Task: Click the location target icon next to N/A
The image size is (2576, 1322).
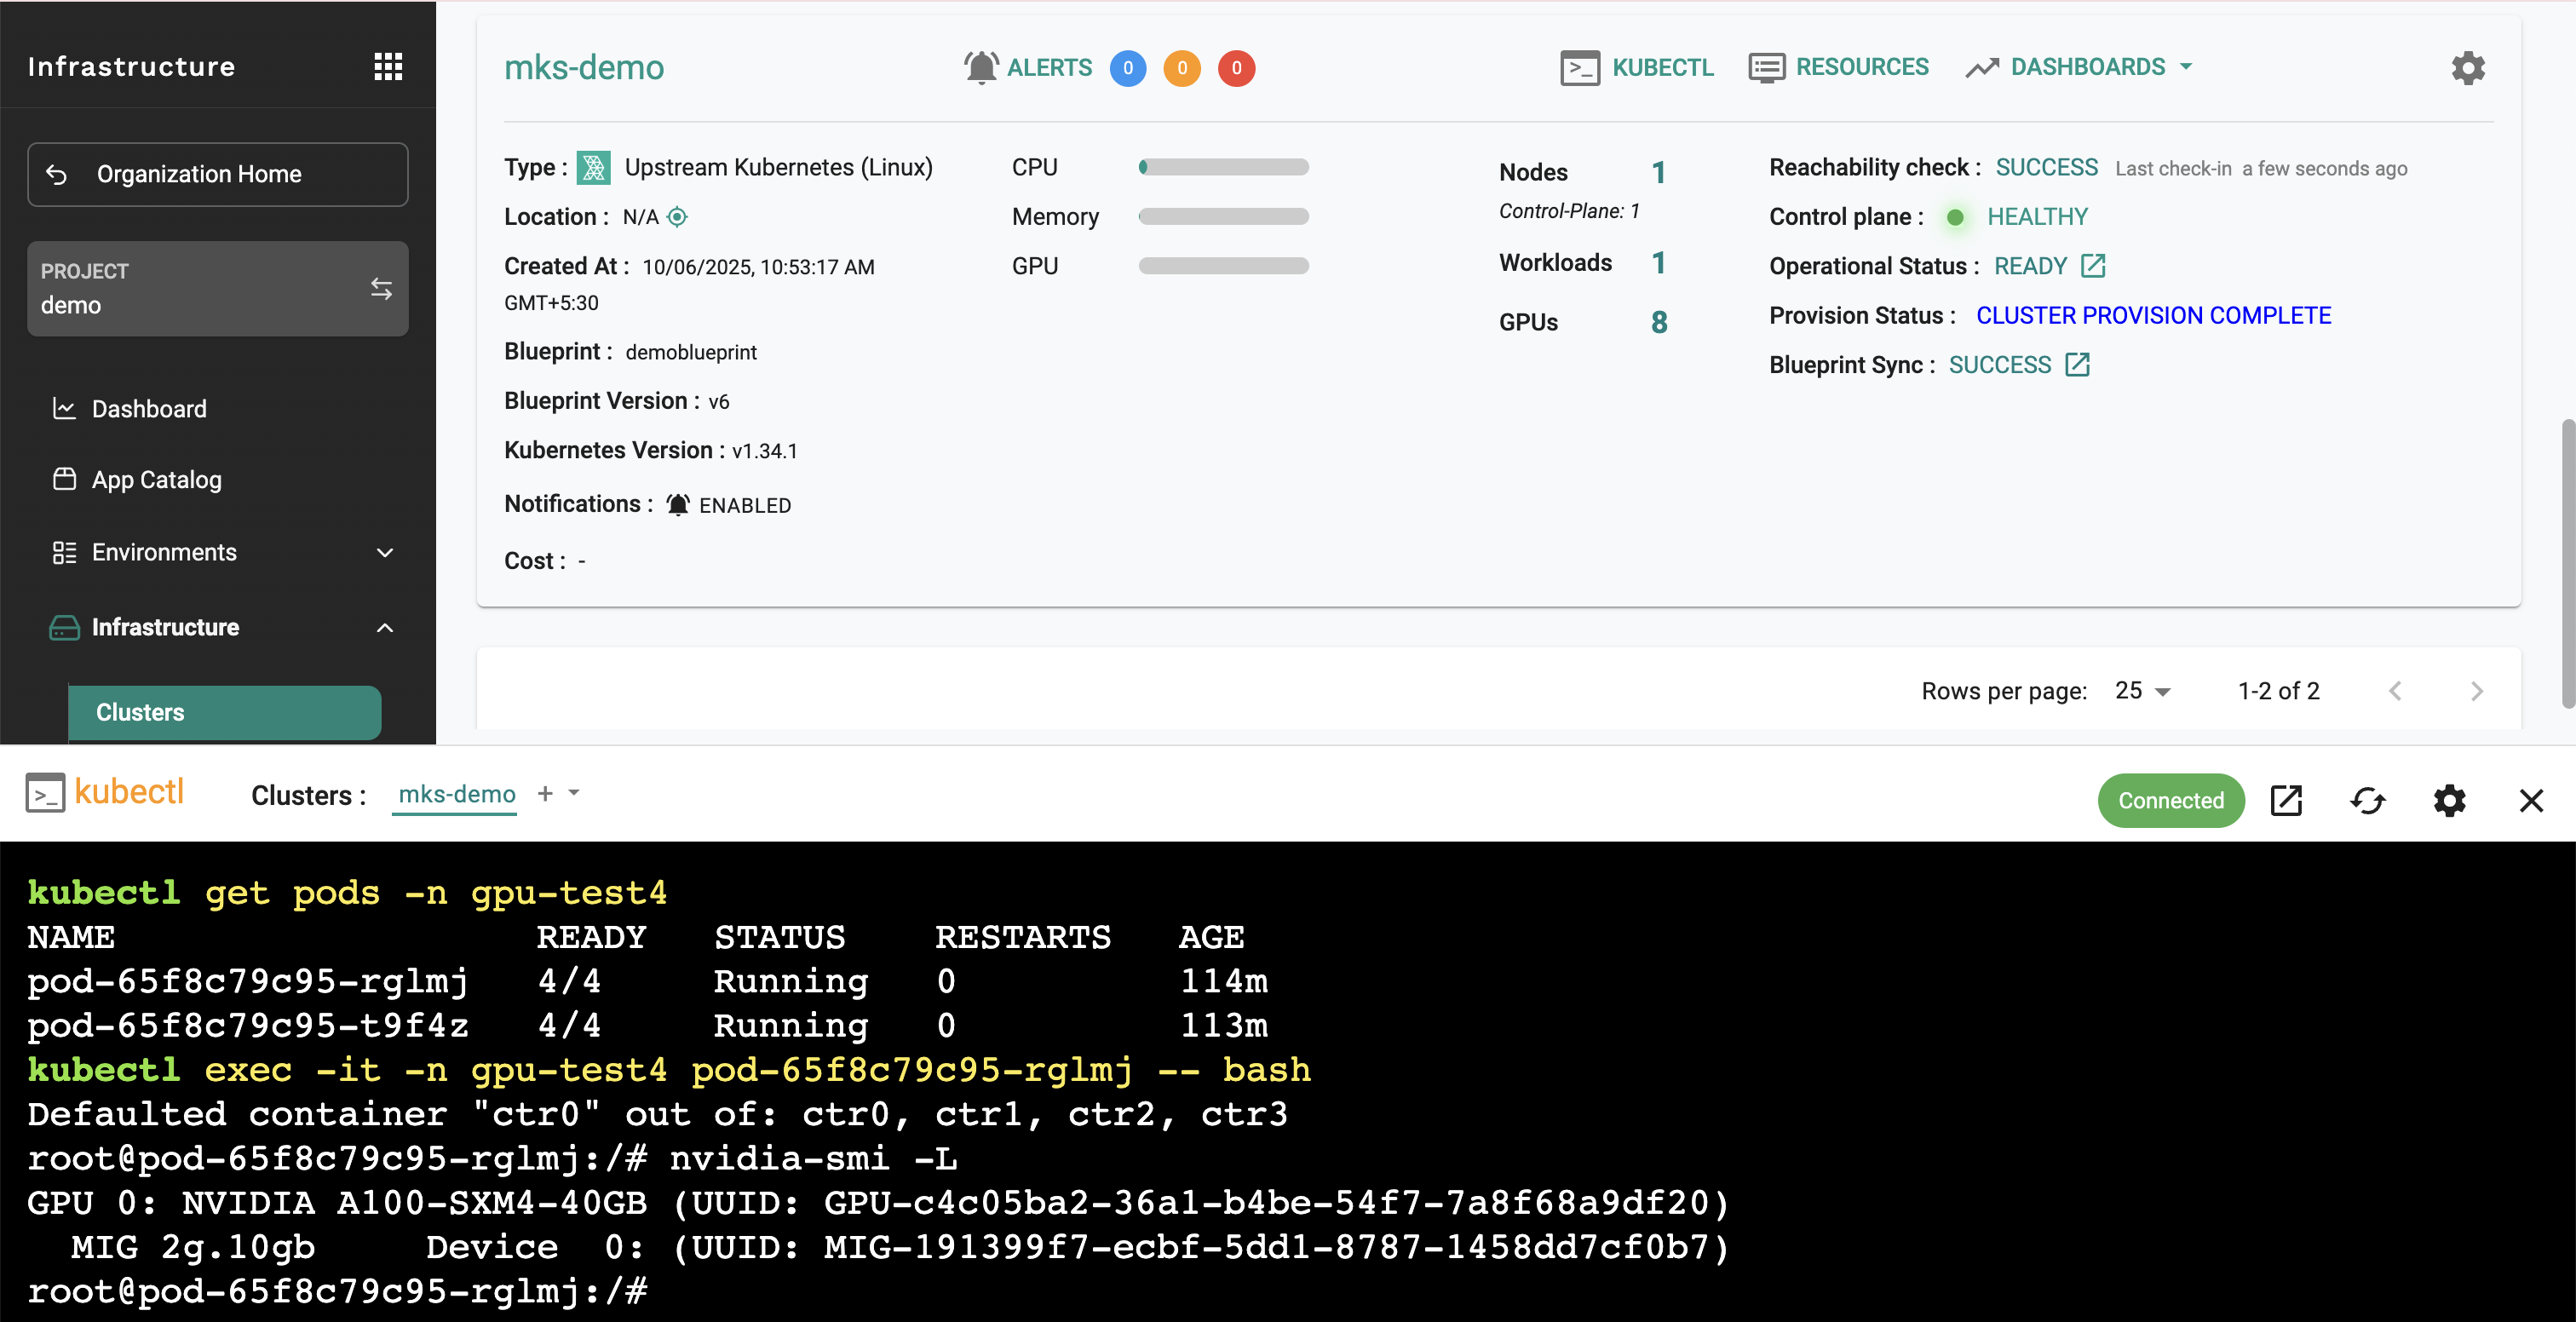Action: pyautogui.click(x=677, y=217)
